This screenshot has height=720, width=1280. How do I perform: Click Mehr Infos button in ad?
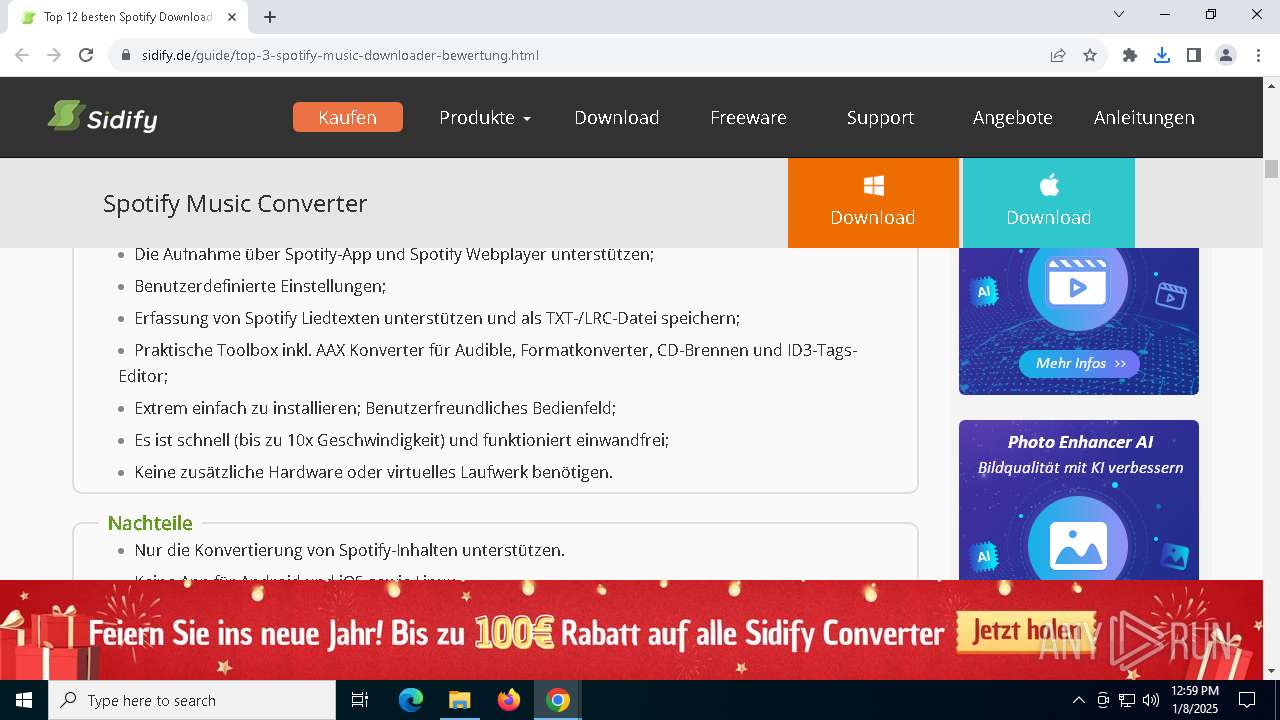tap(1080, 363)
